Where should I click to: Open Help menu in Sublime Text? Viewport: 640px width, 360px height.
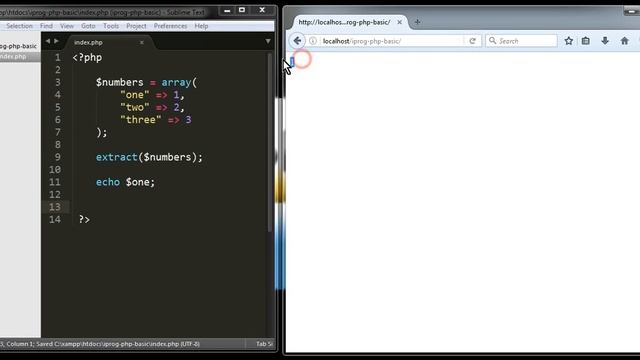[201, 26]
